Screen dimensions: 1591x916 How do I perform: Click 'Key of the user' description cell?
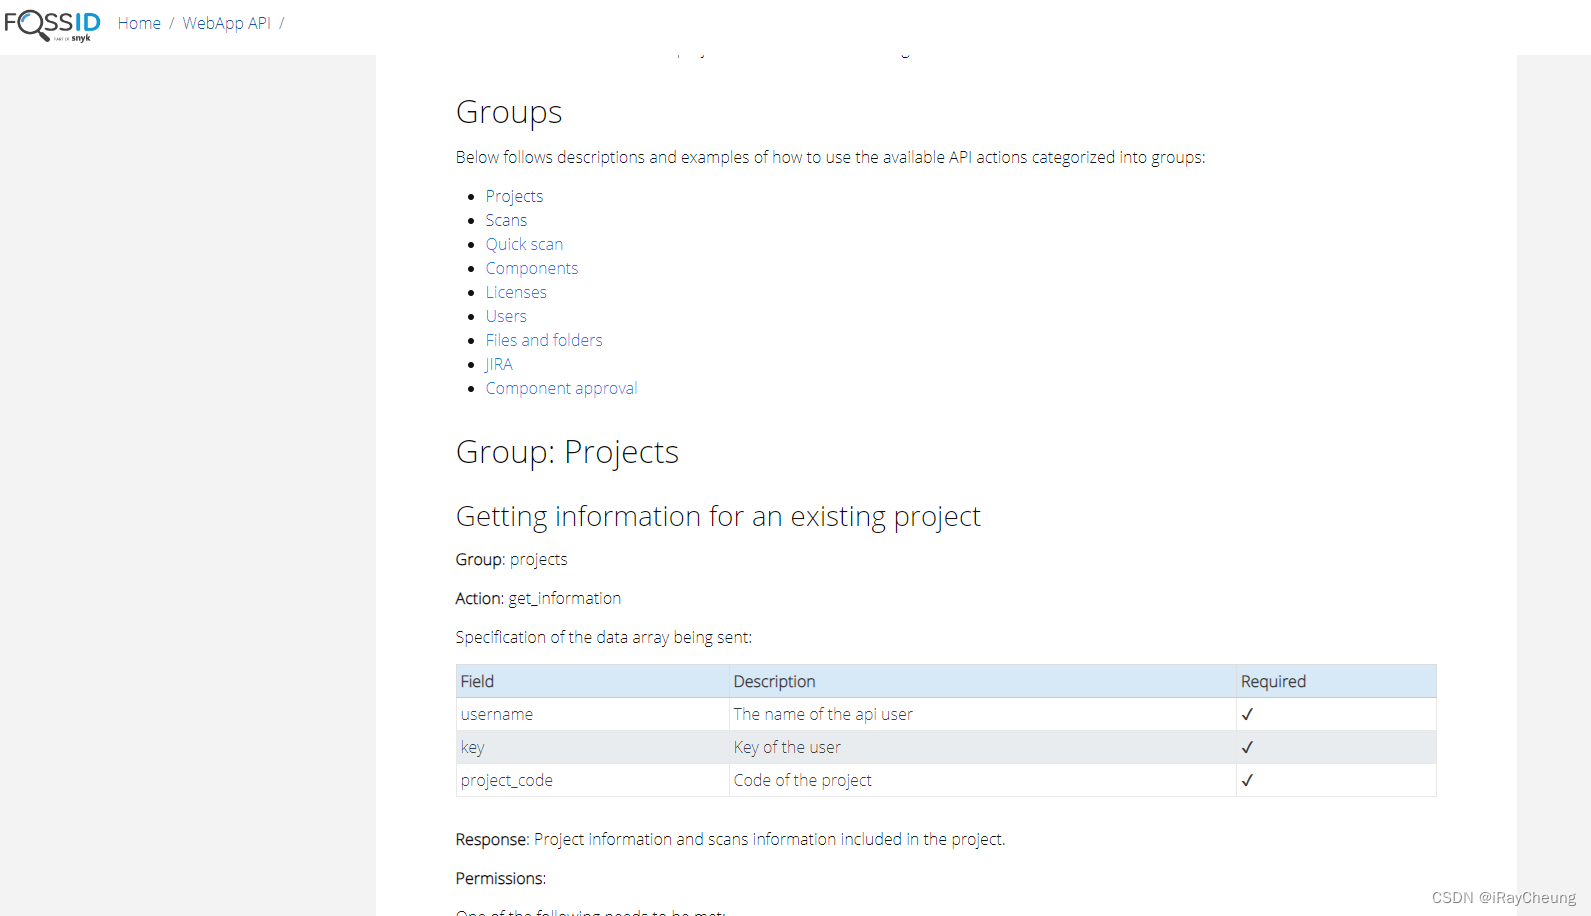point(983,747)
